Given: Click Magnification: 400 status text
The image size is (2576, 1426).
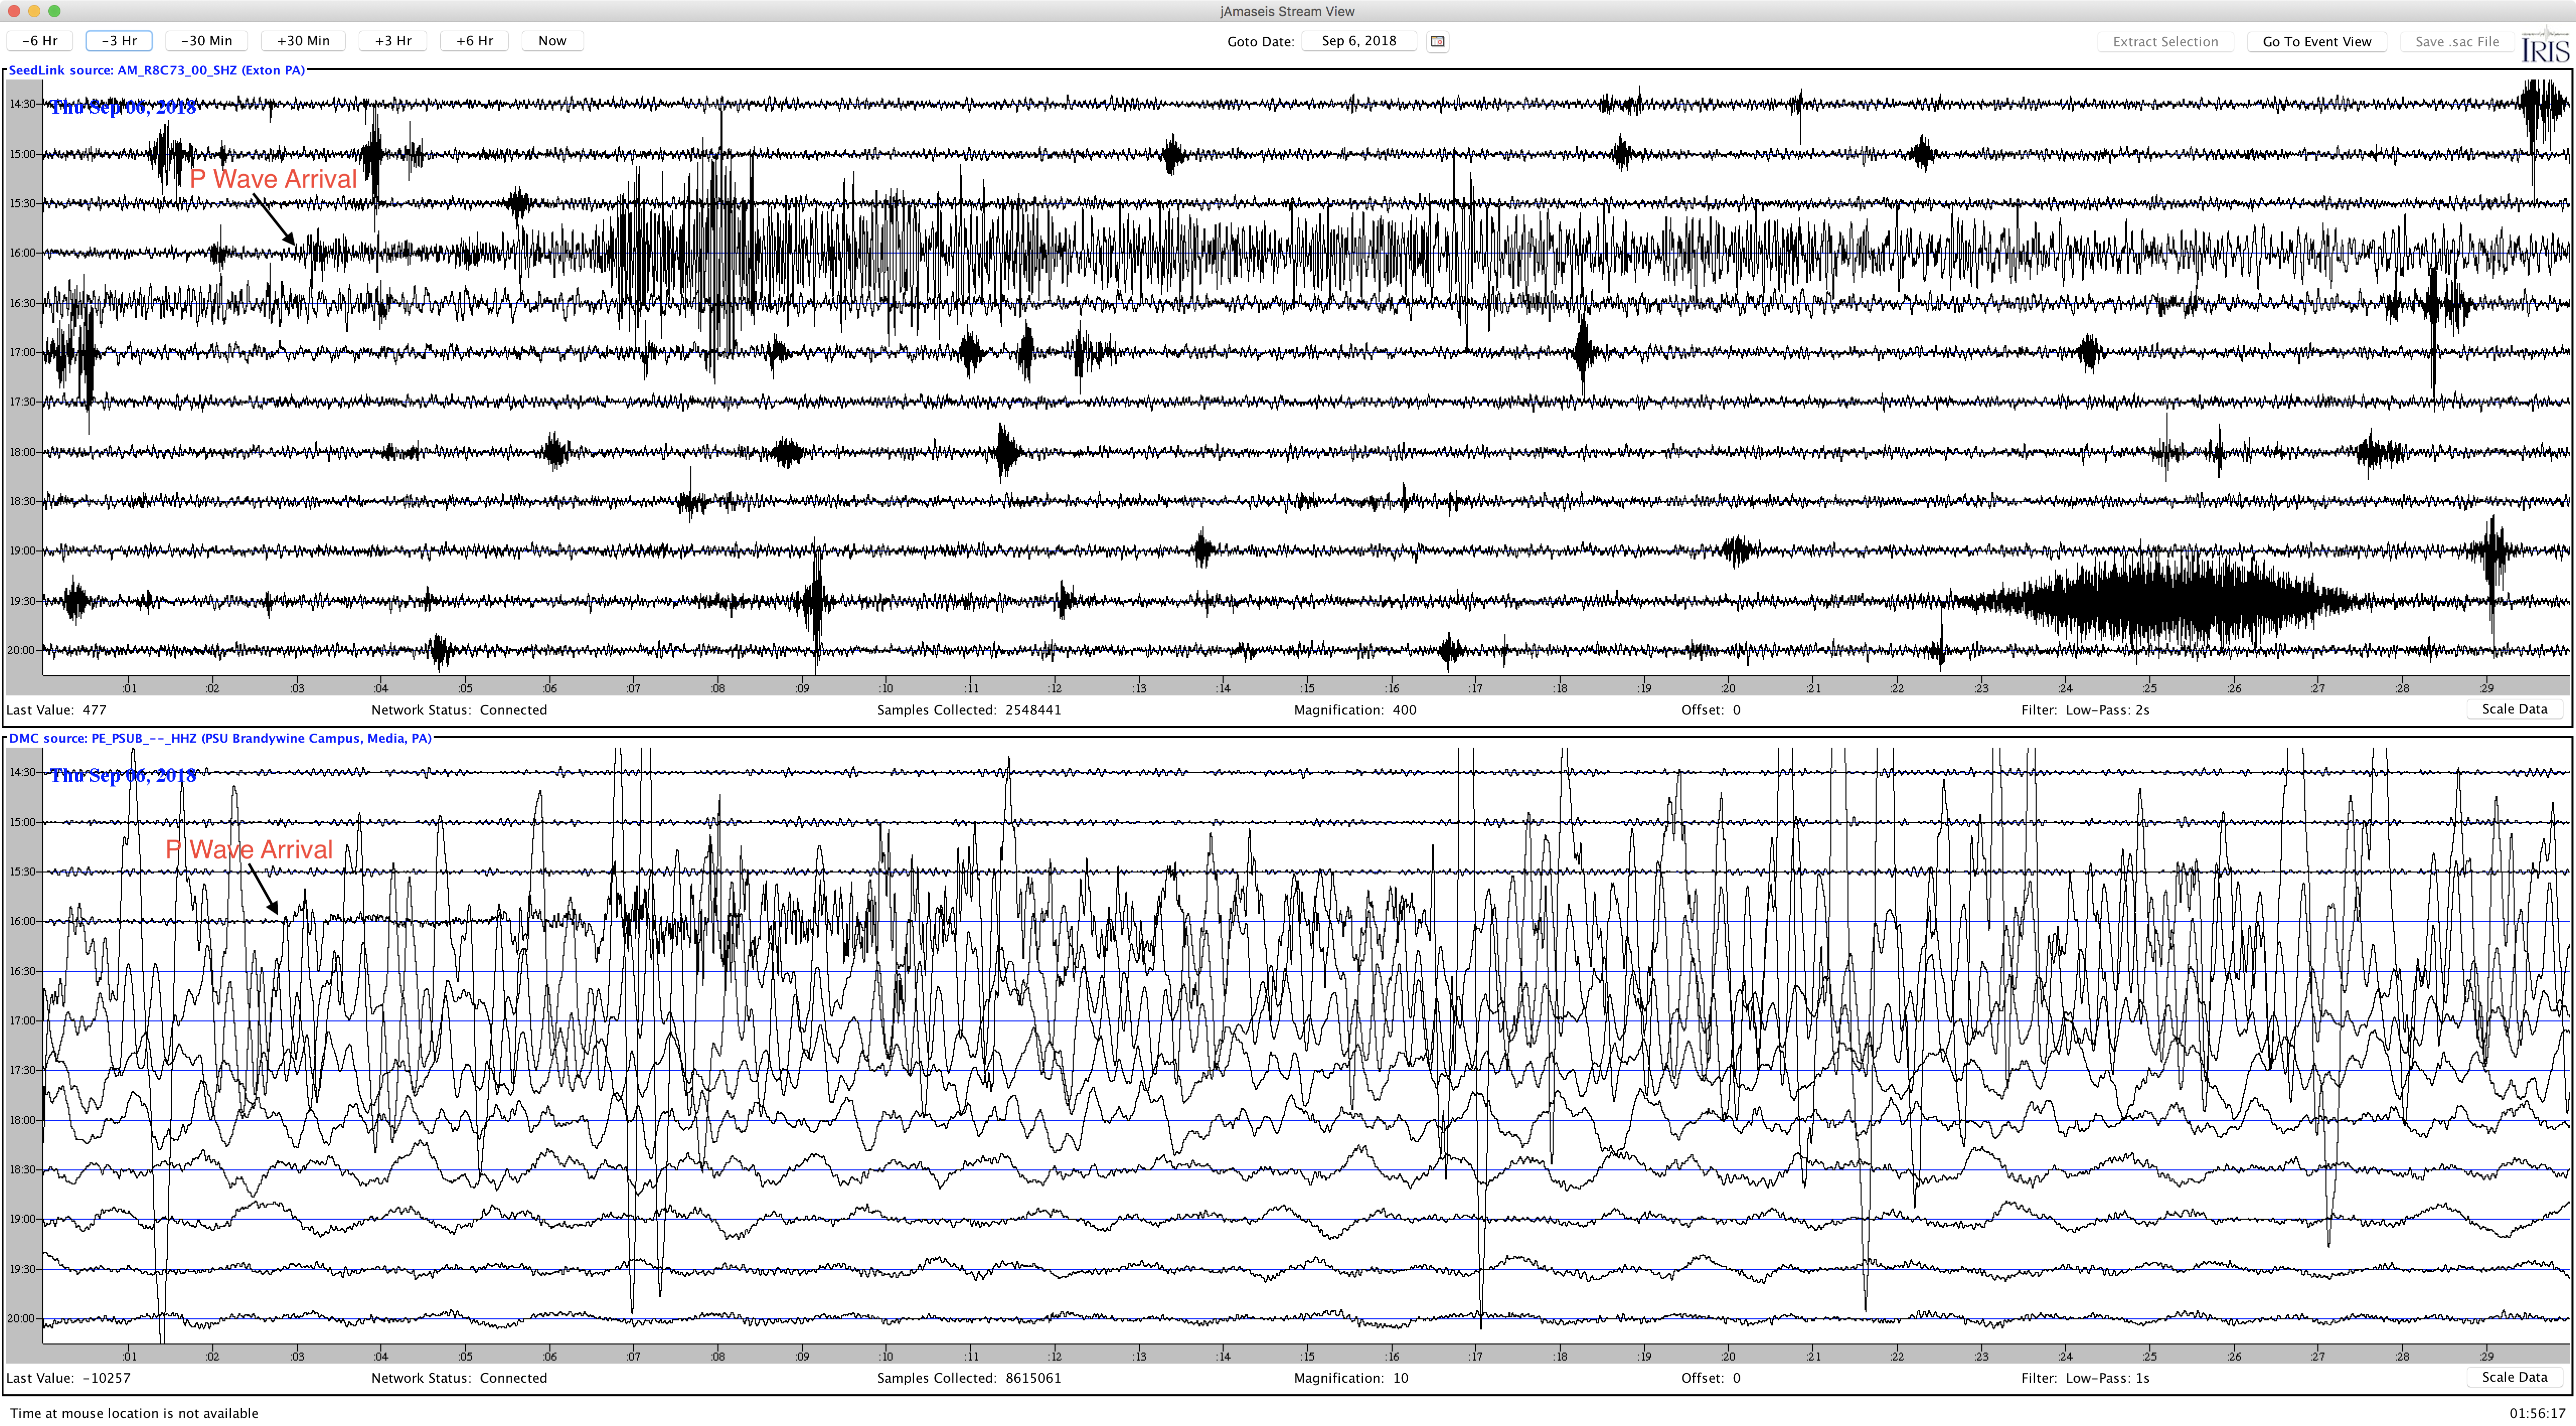Looking at the screenshot, I should pyautogui.click(x=1354, y=710).
